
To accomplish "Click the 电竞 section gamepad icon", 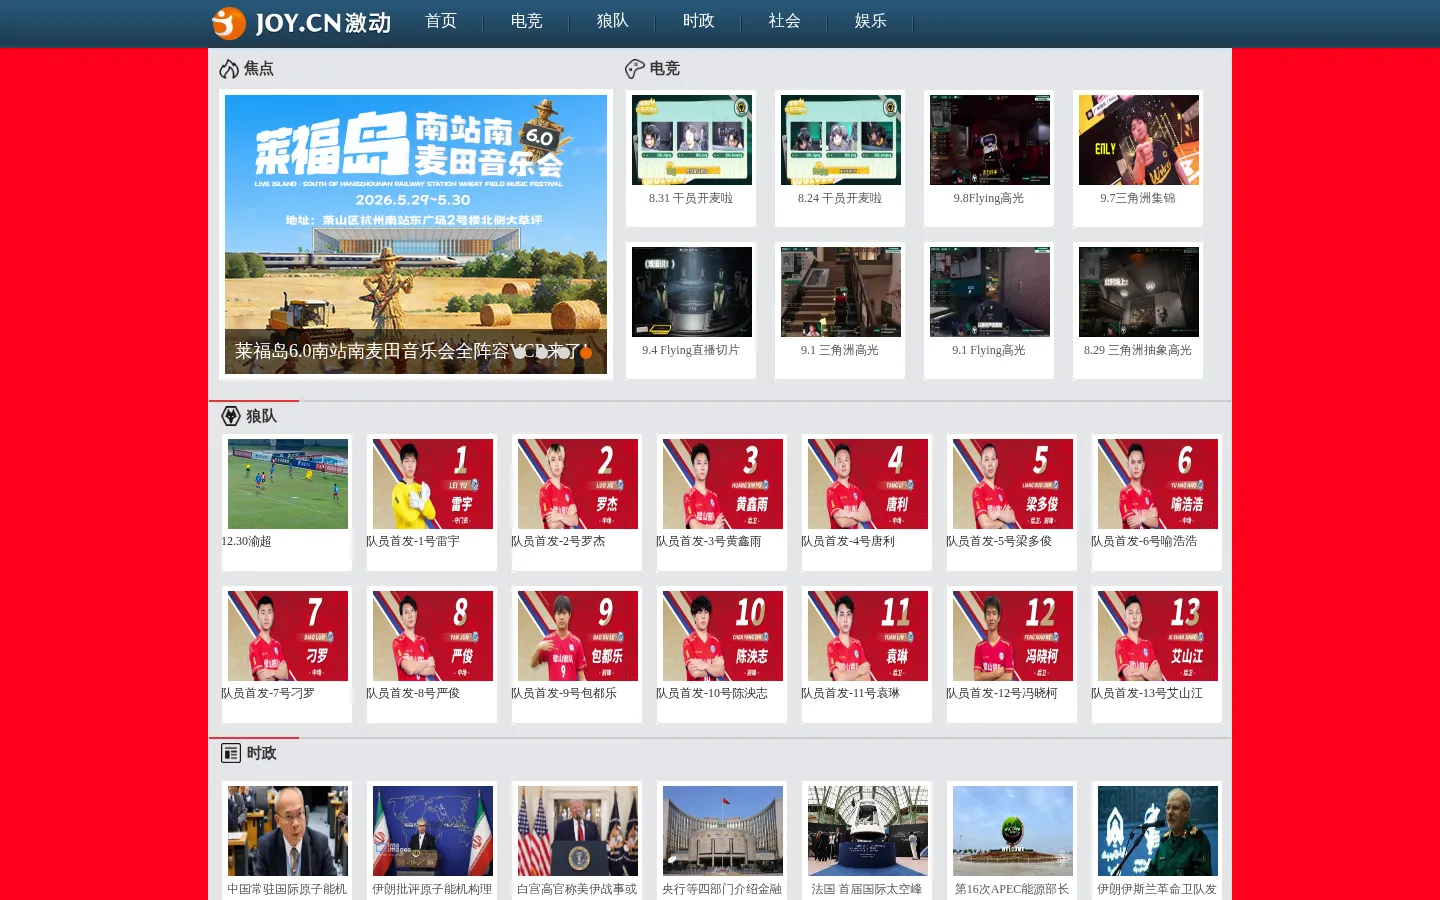I will 634,69.
